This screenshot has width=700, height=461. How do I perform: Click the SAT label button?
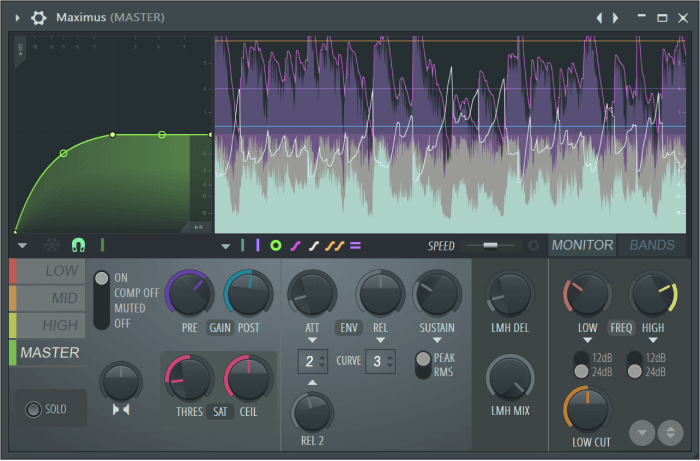click(220, 412)
